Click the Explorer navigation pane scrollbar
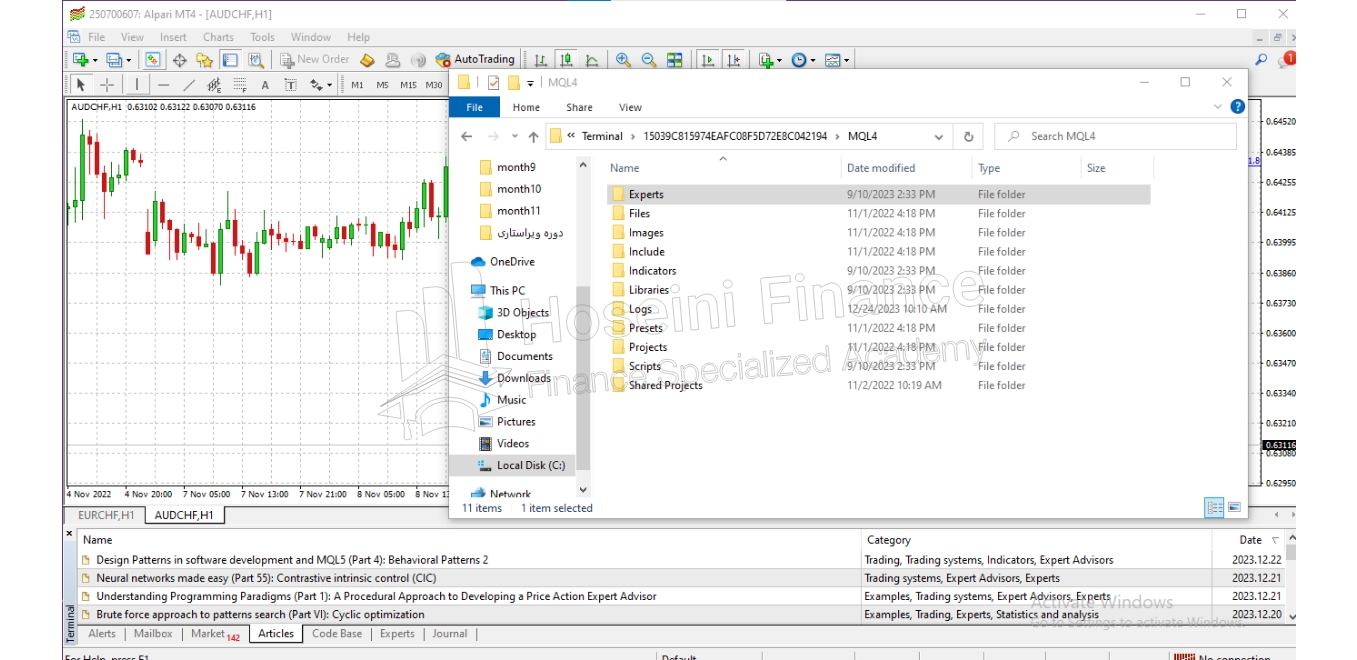 tap(583, 380)
